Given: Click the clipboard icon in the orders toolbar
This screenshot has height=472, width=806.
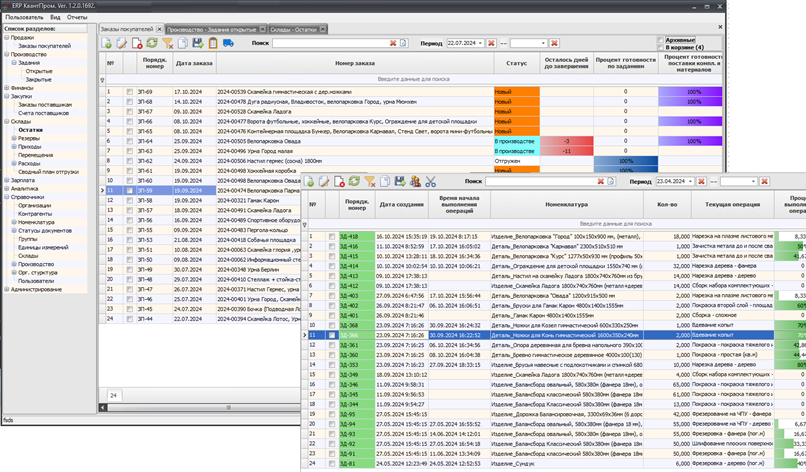Looking at the screenshot, I should click(212, 44).
